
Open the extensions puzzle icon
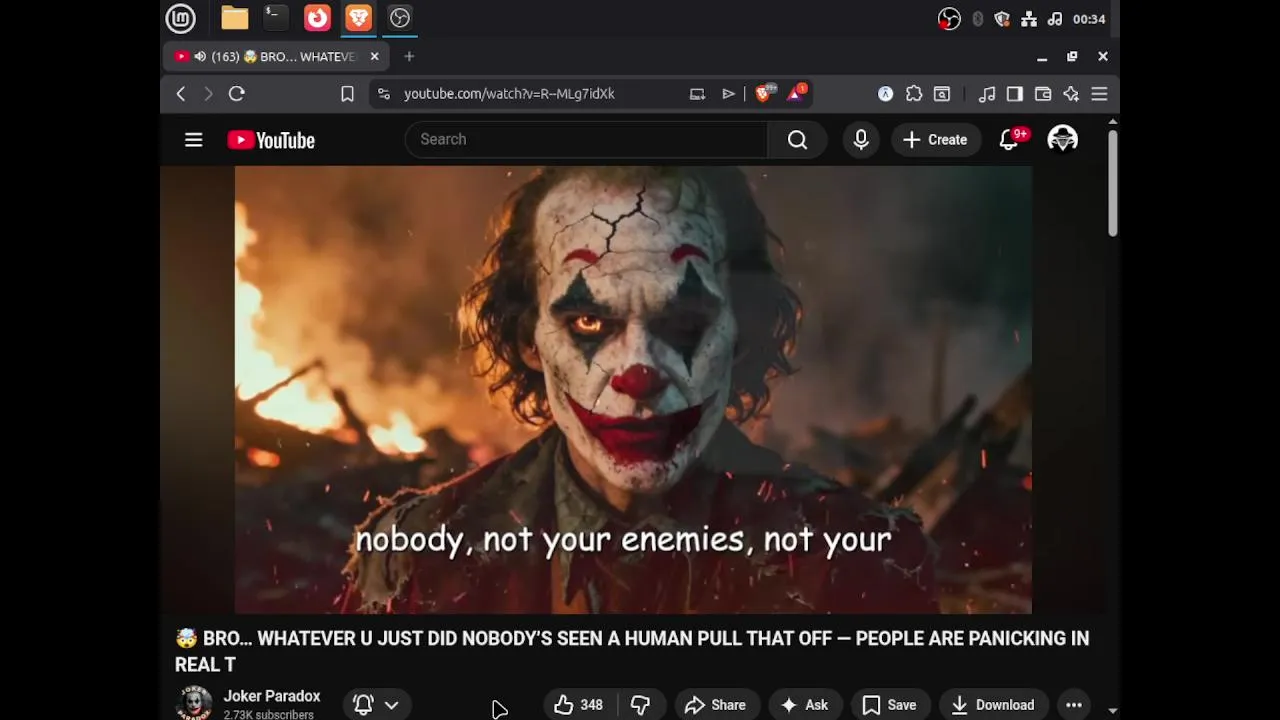(914, 94)
